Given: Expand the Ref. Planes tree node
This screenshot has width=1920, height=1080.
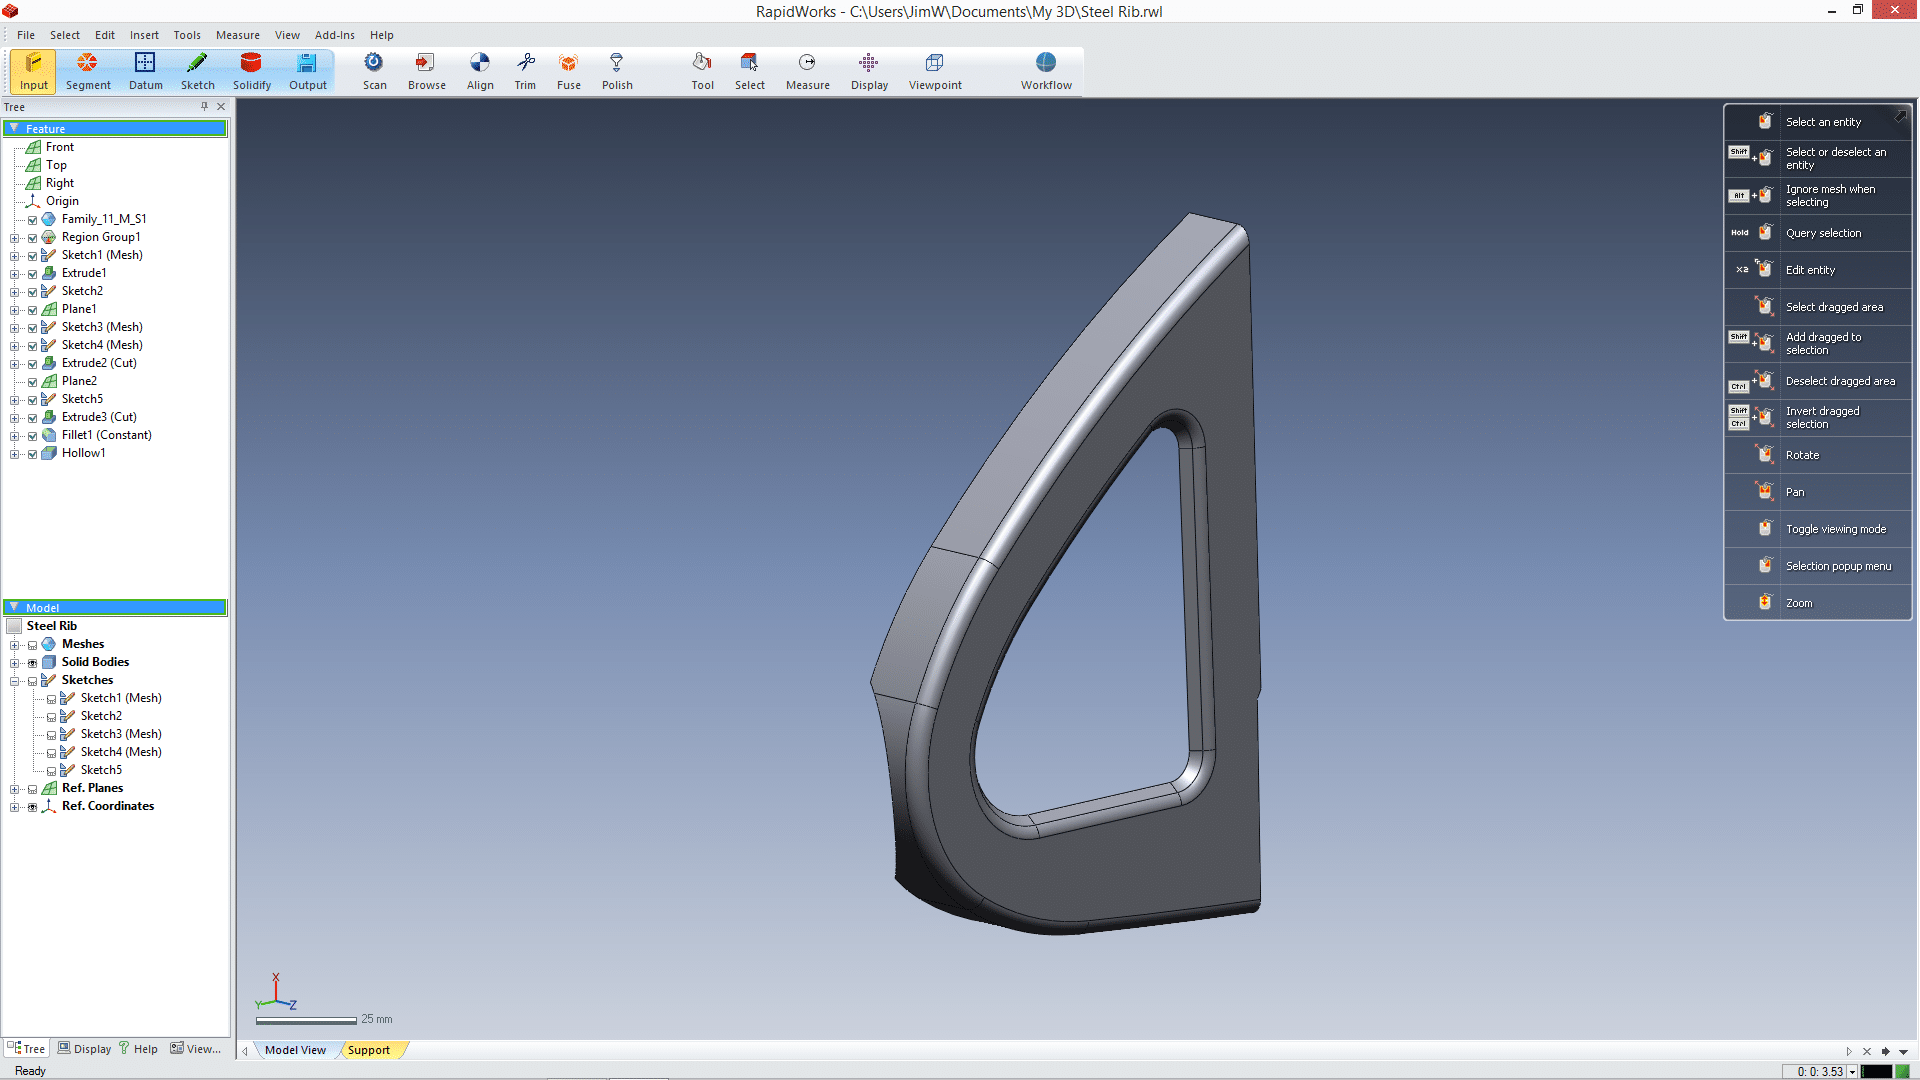Looking at the screenshot, I should (x=15, y=788).
